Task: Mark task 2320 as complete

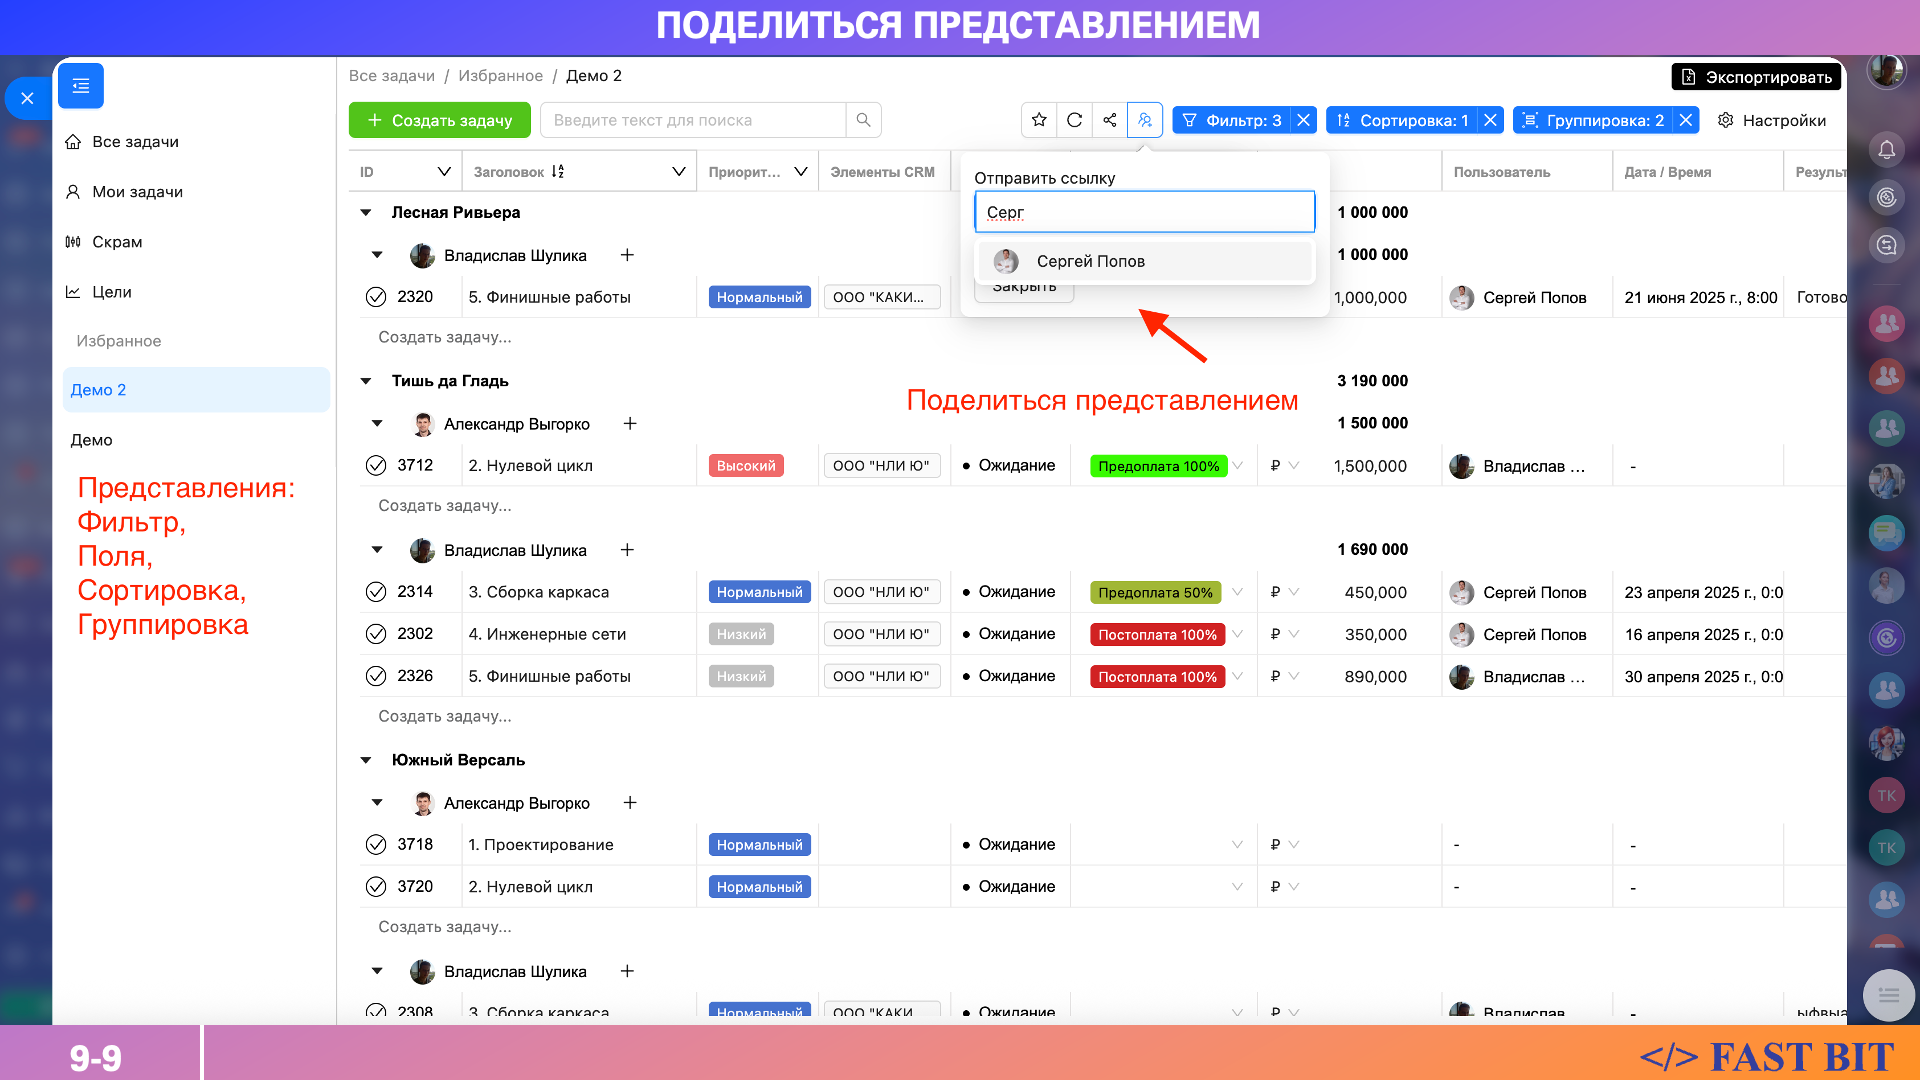Action: (x=376, y=297)
